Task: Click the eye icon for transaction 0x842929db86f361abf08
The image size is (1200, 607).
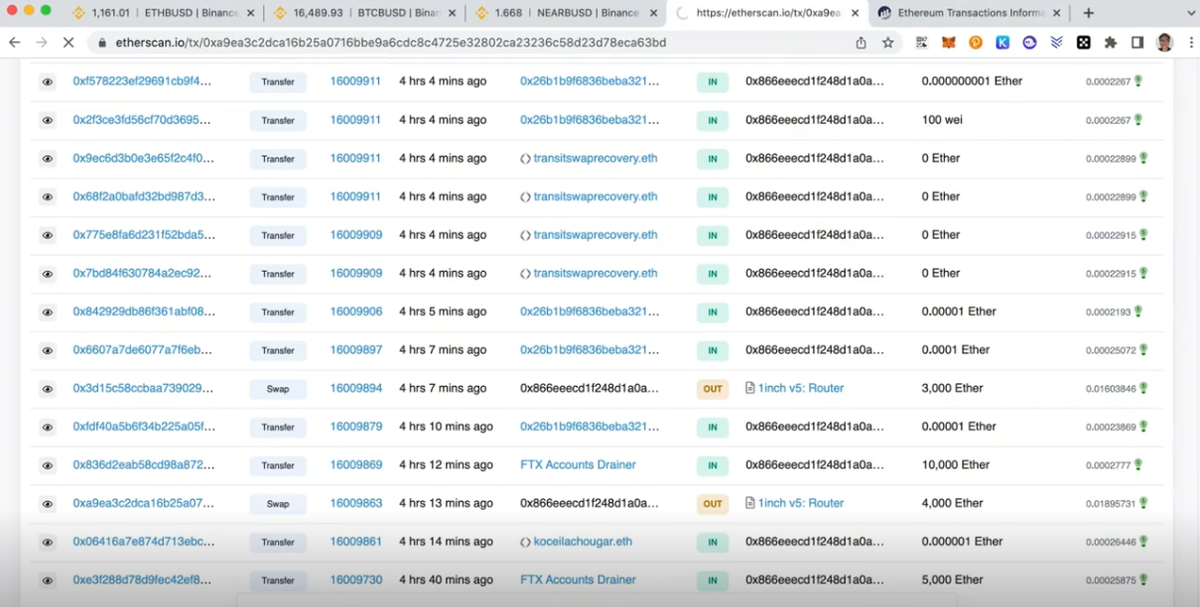Action: coord(47,312)
